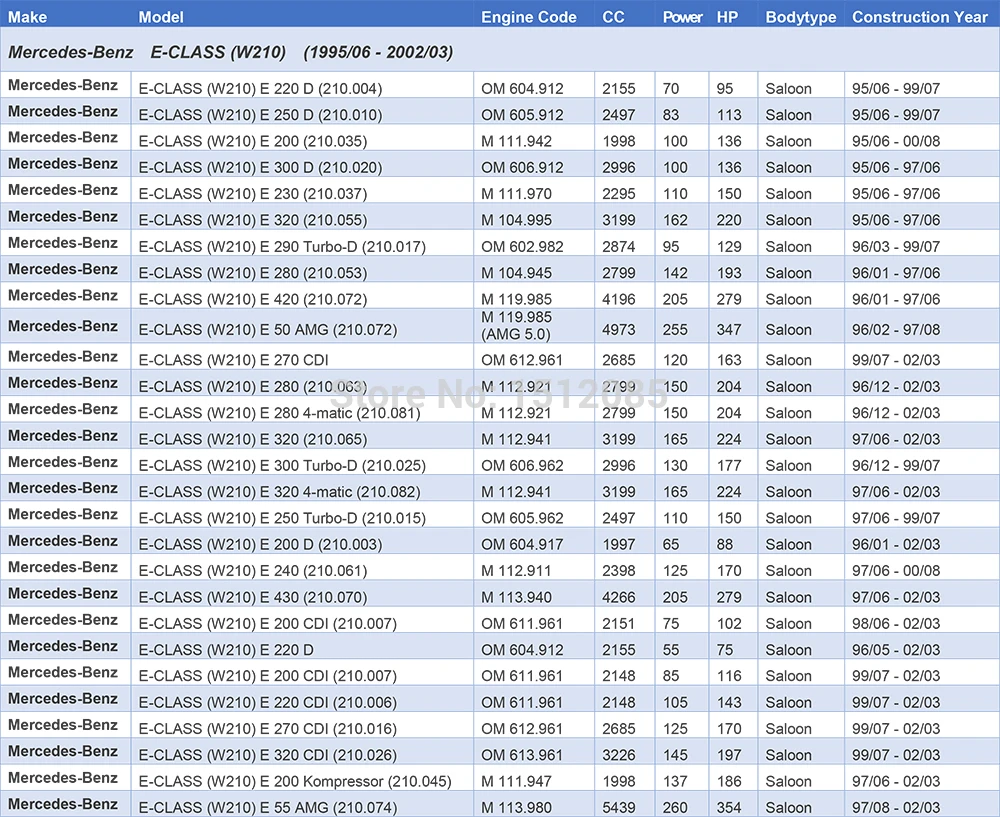Click HP value 347
The height and width of the screenshot is (817, 1000).
tap(729, 330)
